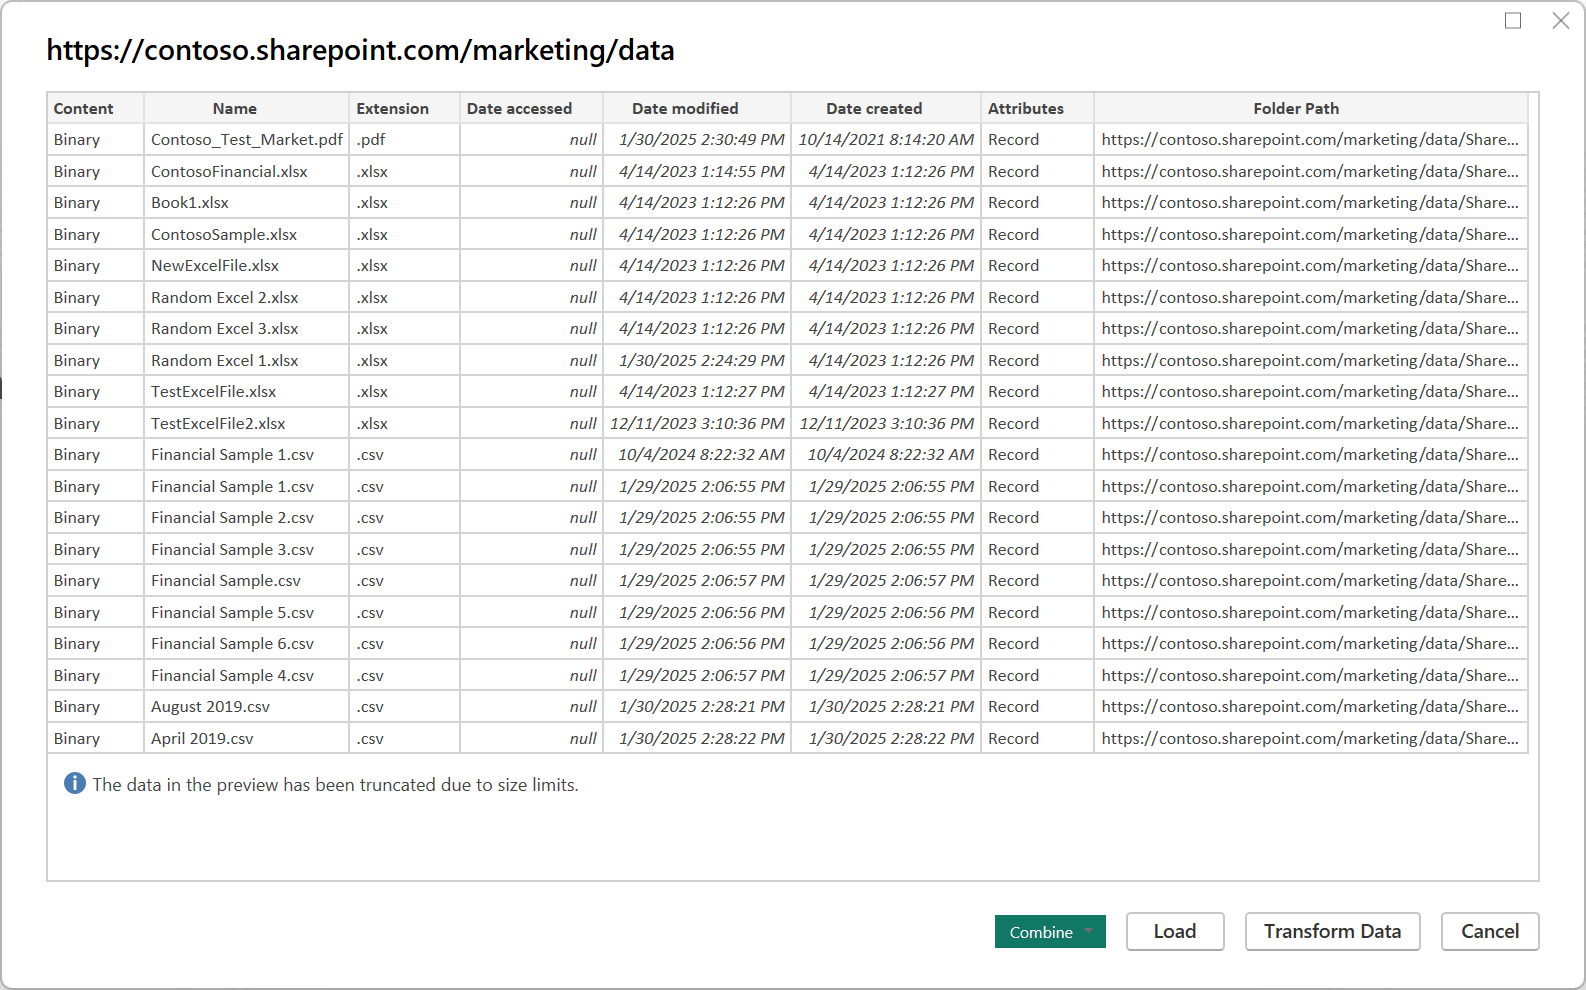Click the Random Excel 2.xlsx cell

click(246, 297)
